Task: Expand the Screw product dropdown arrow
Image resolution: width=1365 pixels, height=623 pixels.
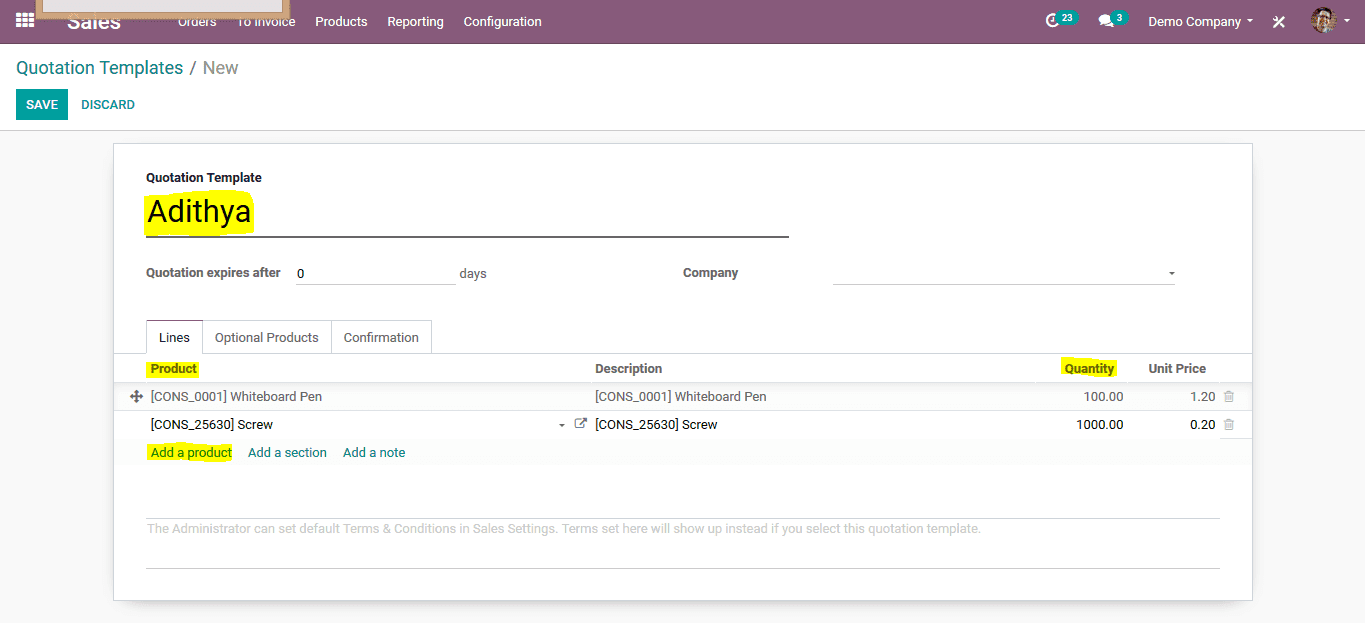Action: coord(561,426)
